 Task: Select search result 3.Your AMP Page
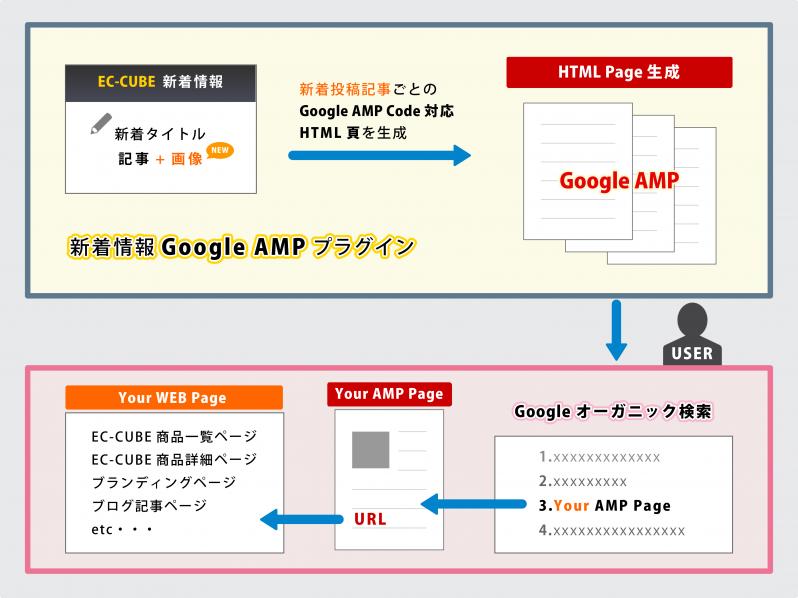pyautogui.click(x=605, y=506)
